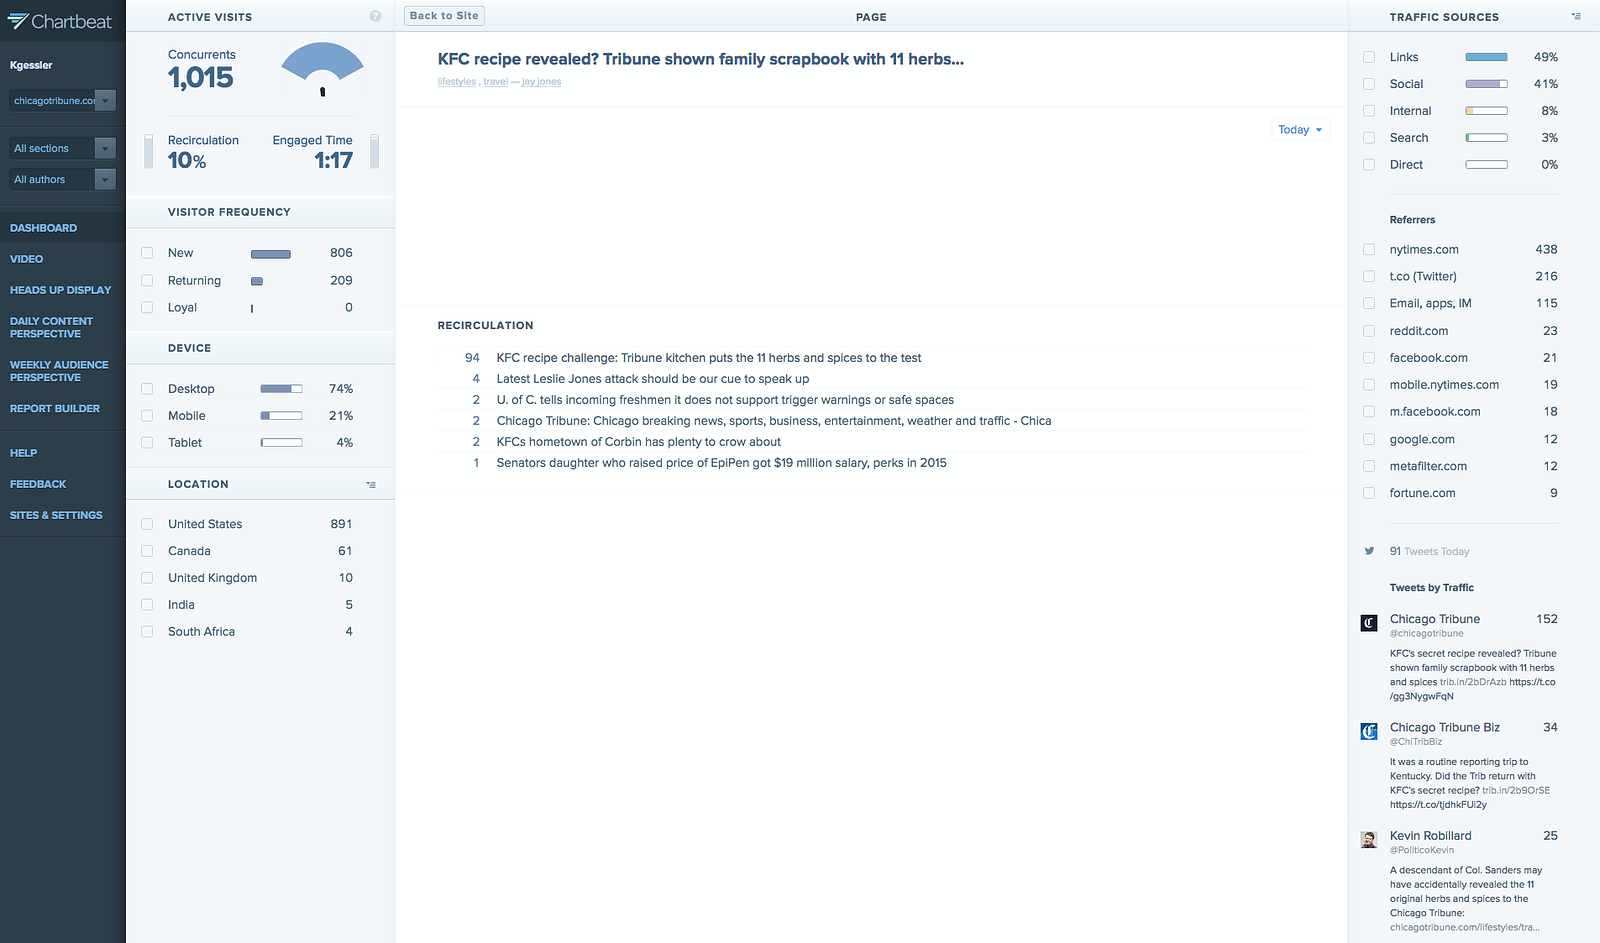Select the Social traffic source checkbox
This screenshot has width=1600, height=943.
1369,84
